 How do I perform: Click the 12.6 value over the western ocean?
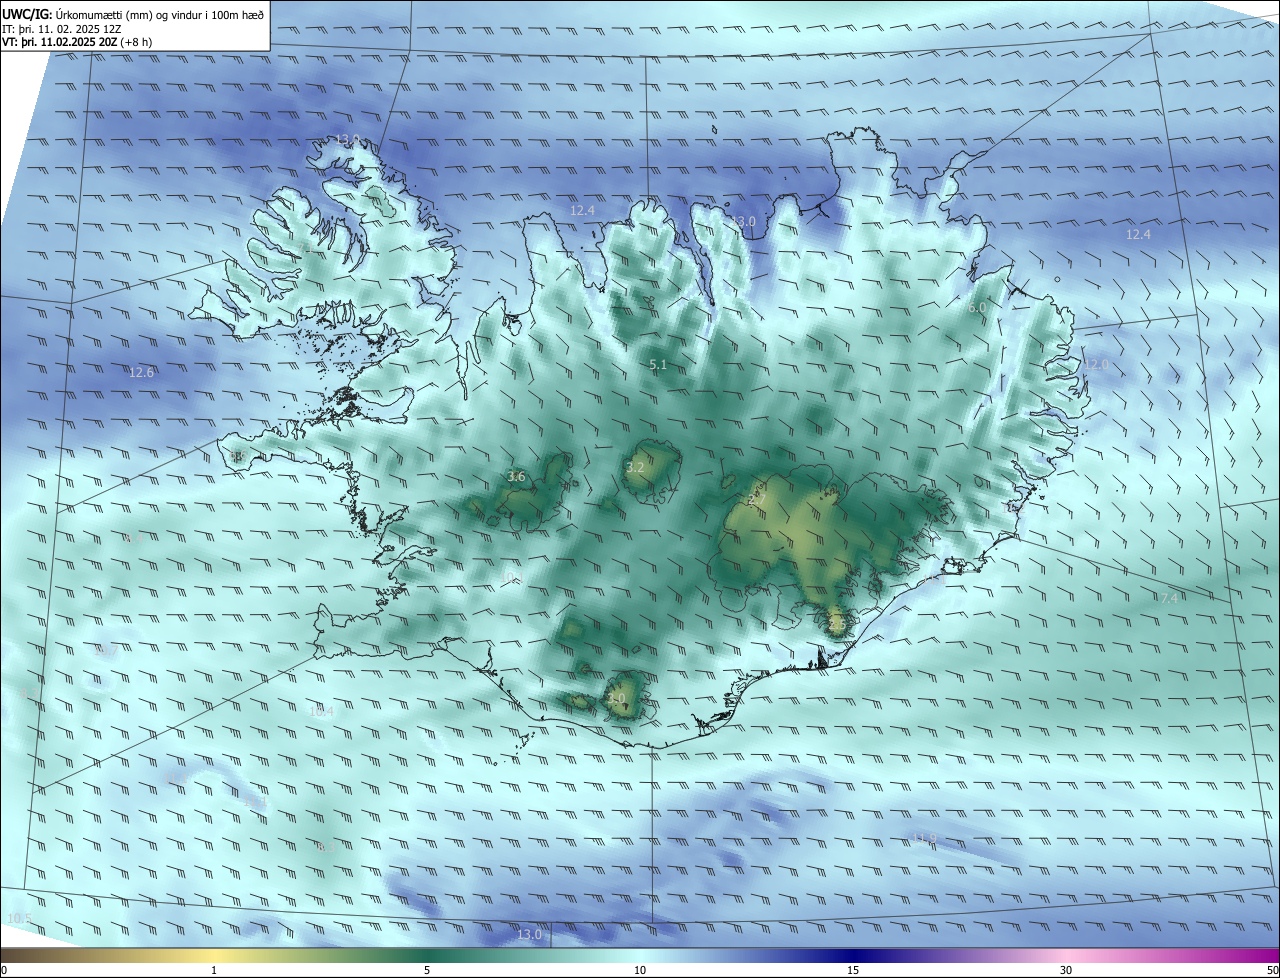pos(142,373)
